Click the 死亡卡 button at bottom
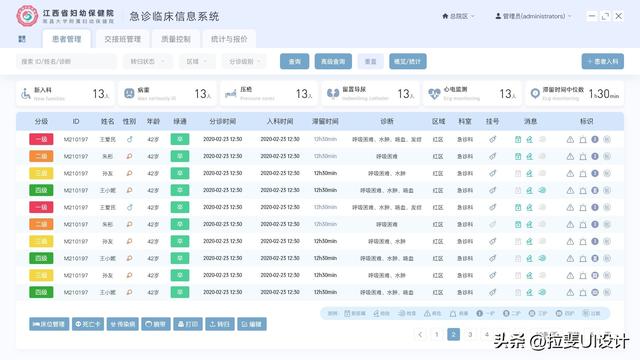 pyautogui.click(x=88, y=324)
